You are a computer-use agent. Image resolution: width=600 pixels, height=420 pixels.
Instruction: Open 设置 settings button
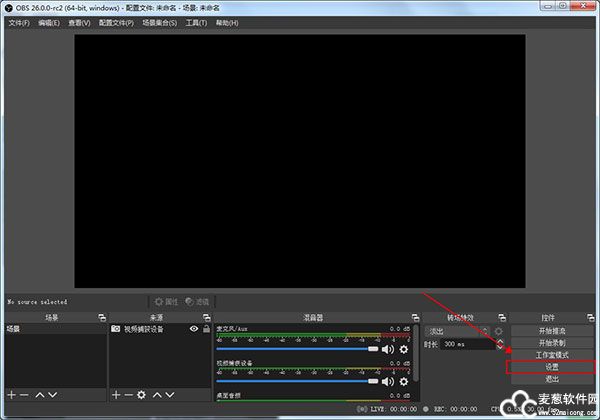pyautogui.click(x=551, y=367)
